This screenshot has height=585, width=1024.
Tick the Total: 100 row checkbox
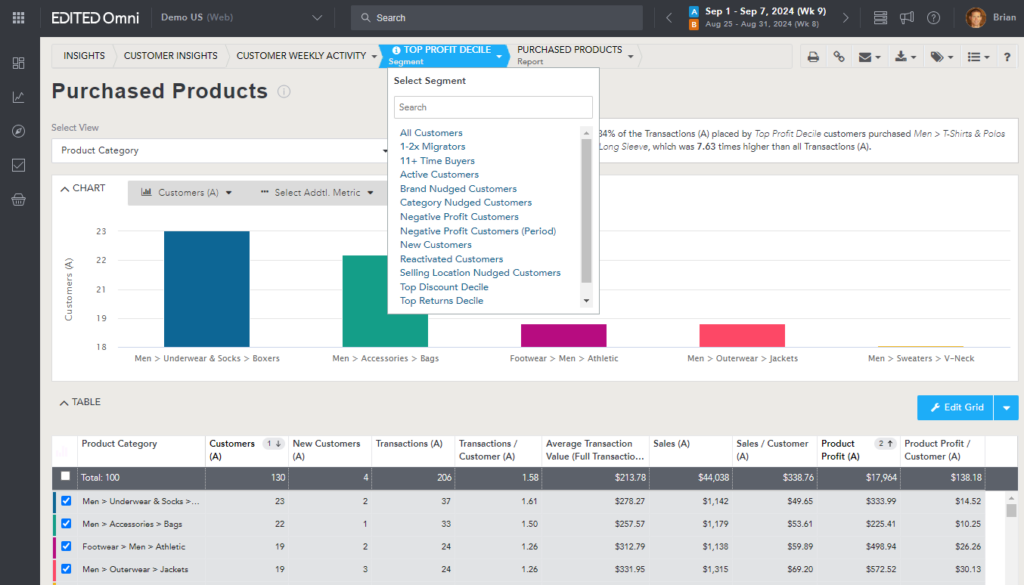tap(66, 477)
